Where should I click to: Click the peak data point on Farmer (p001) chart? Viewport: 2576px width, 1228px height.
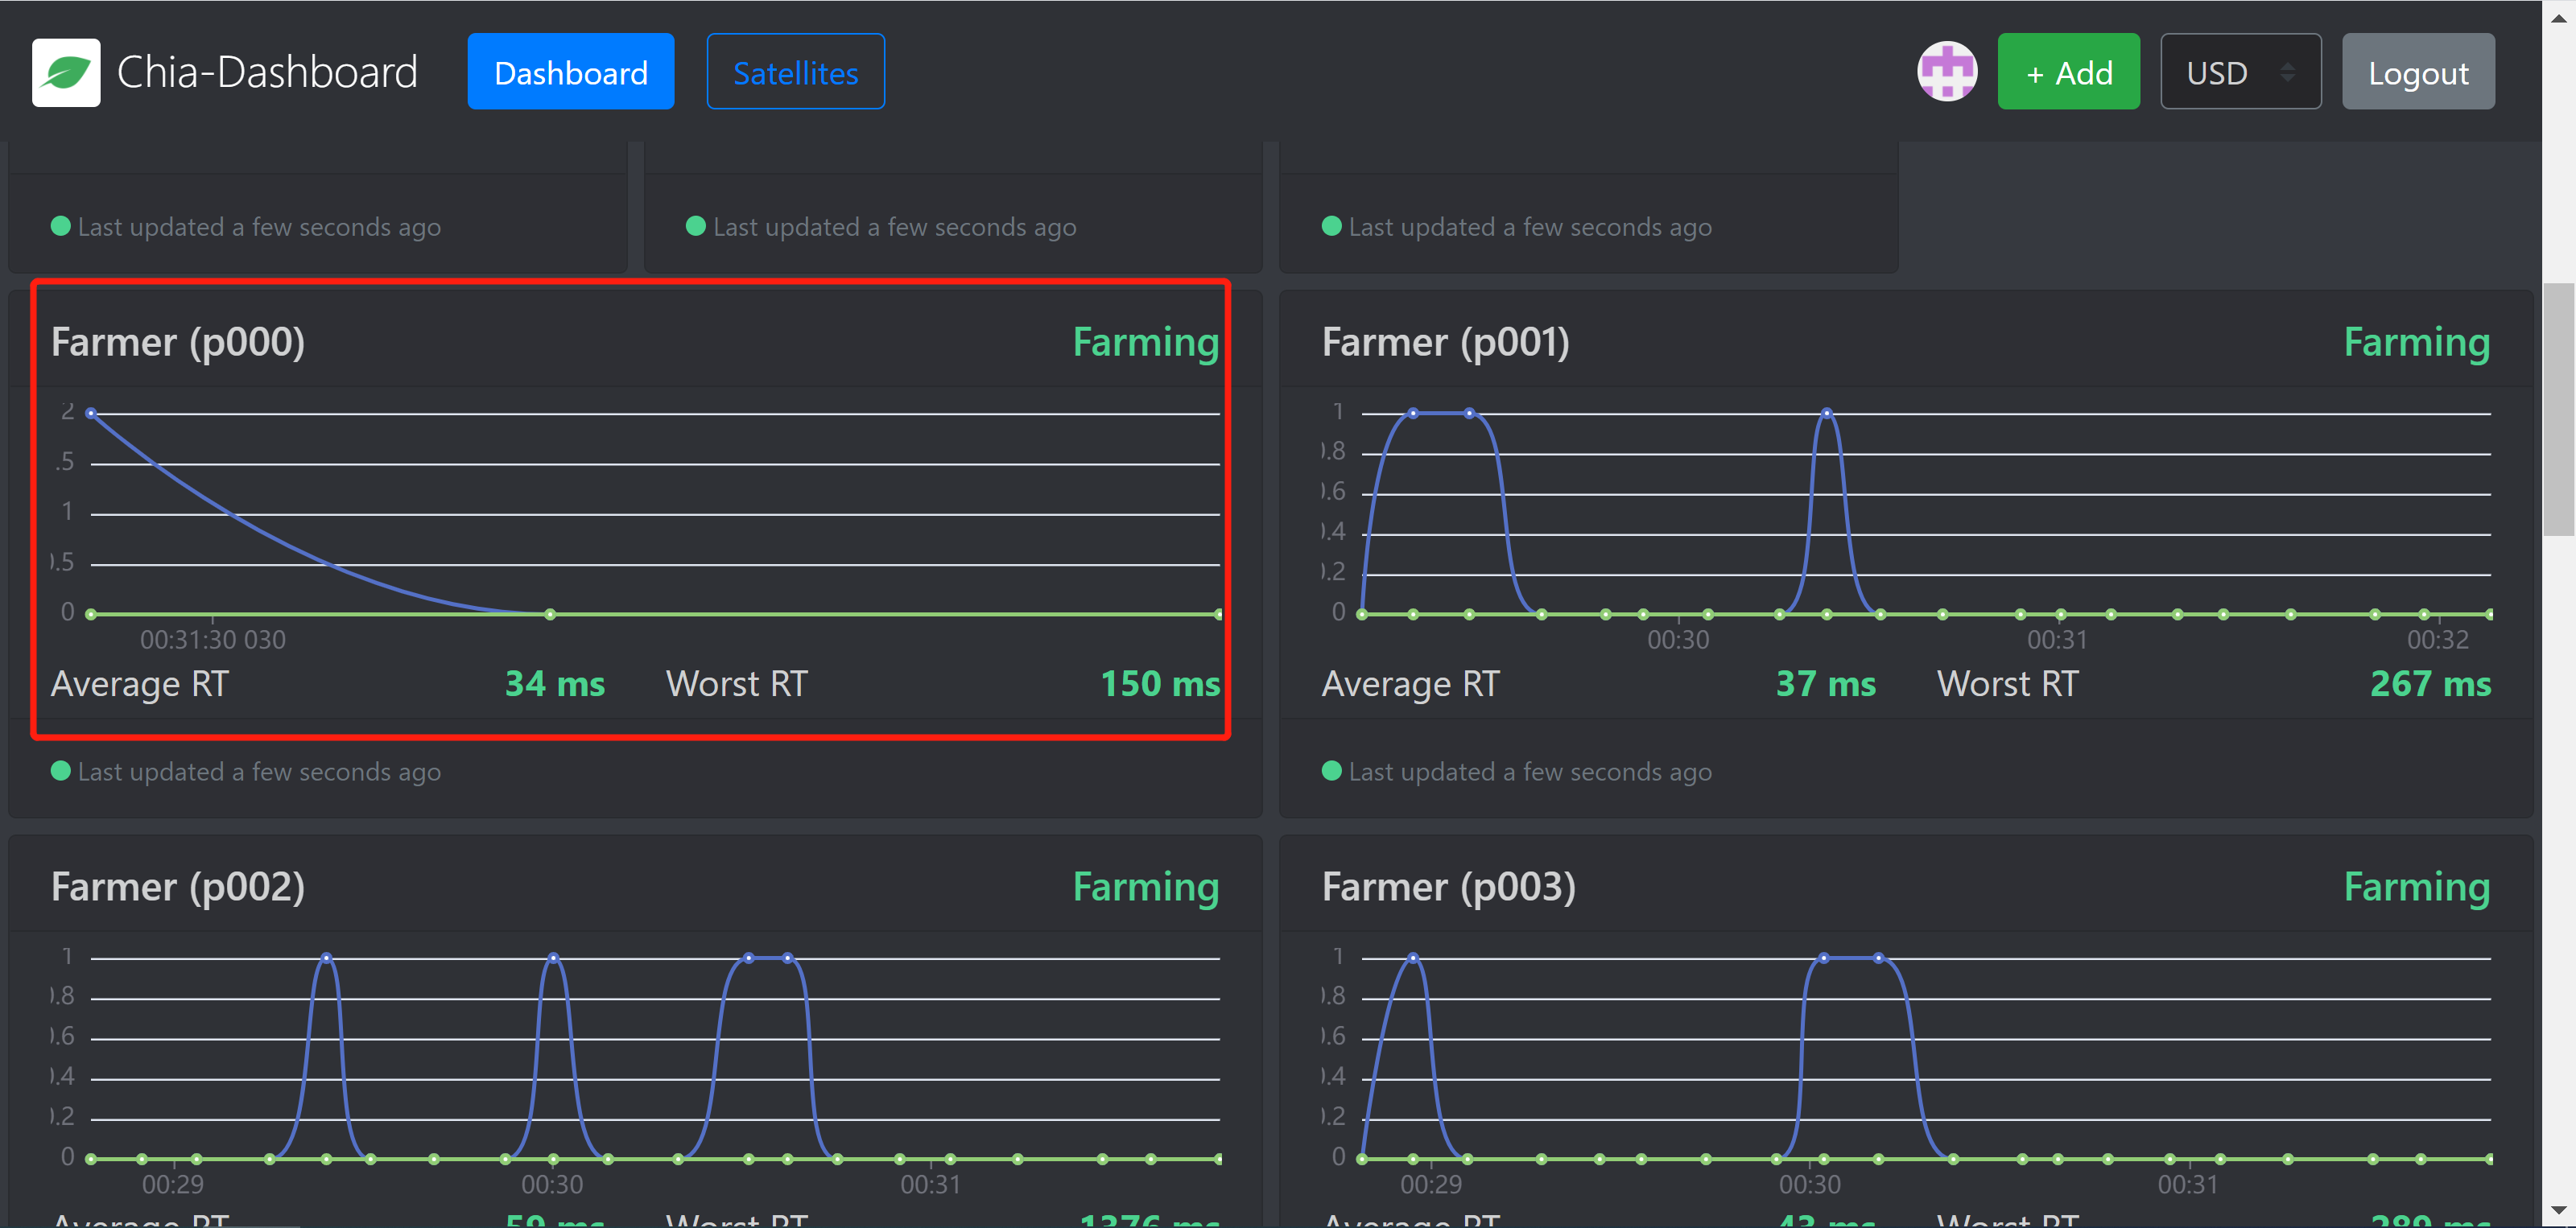click(x=1826, y=412)
